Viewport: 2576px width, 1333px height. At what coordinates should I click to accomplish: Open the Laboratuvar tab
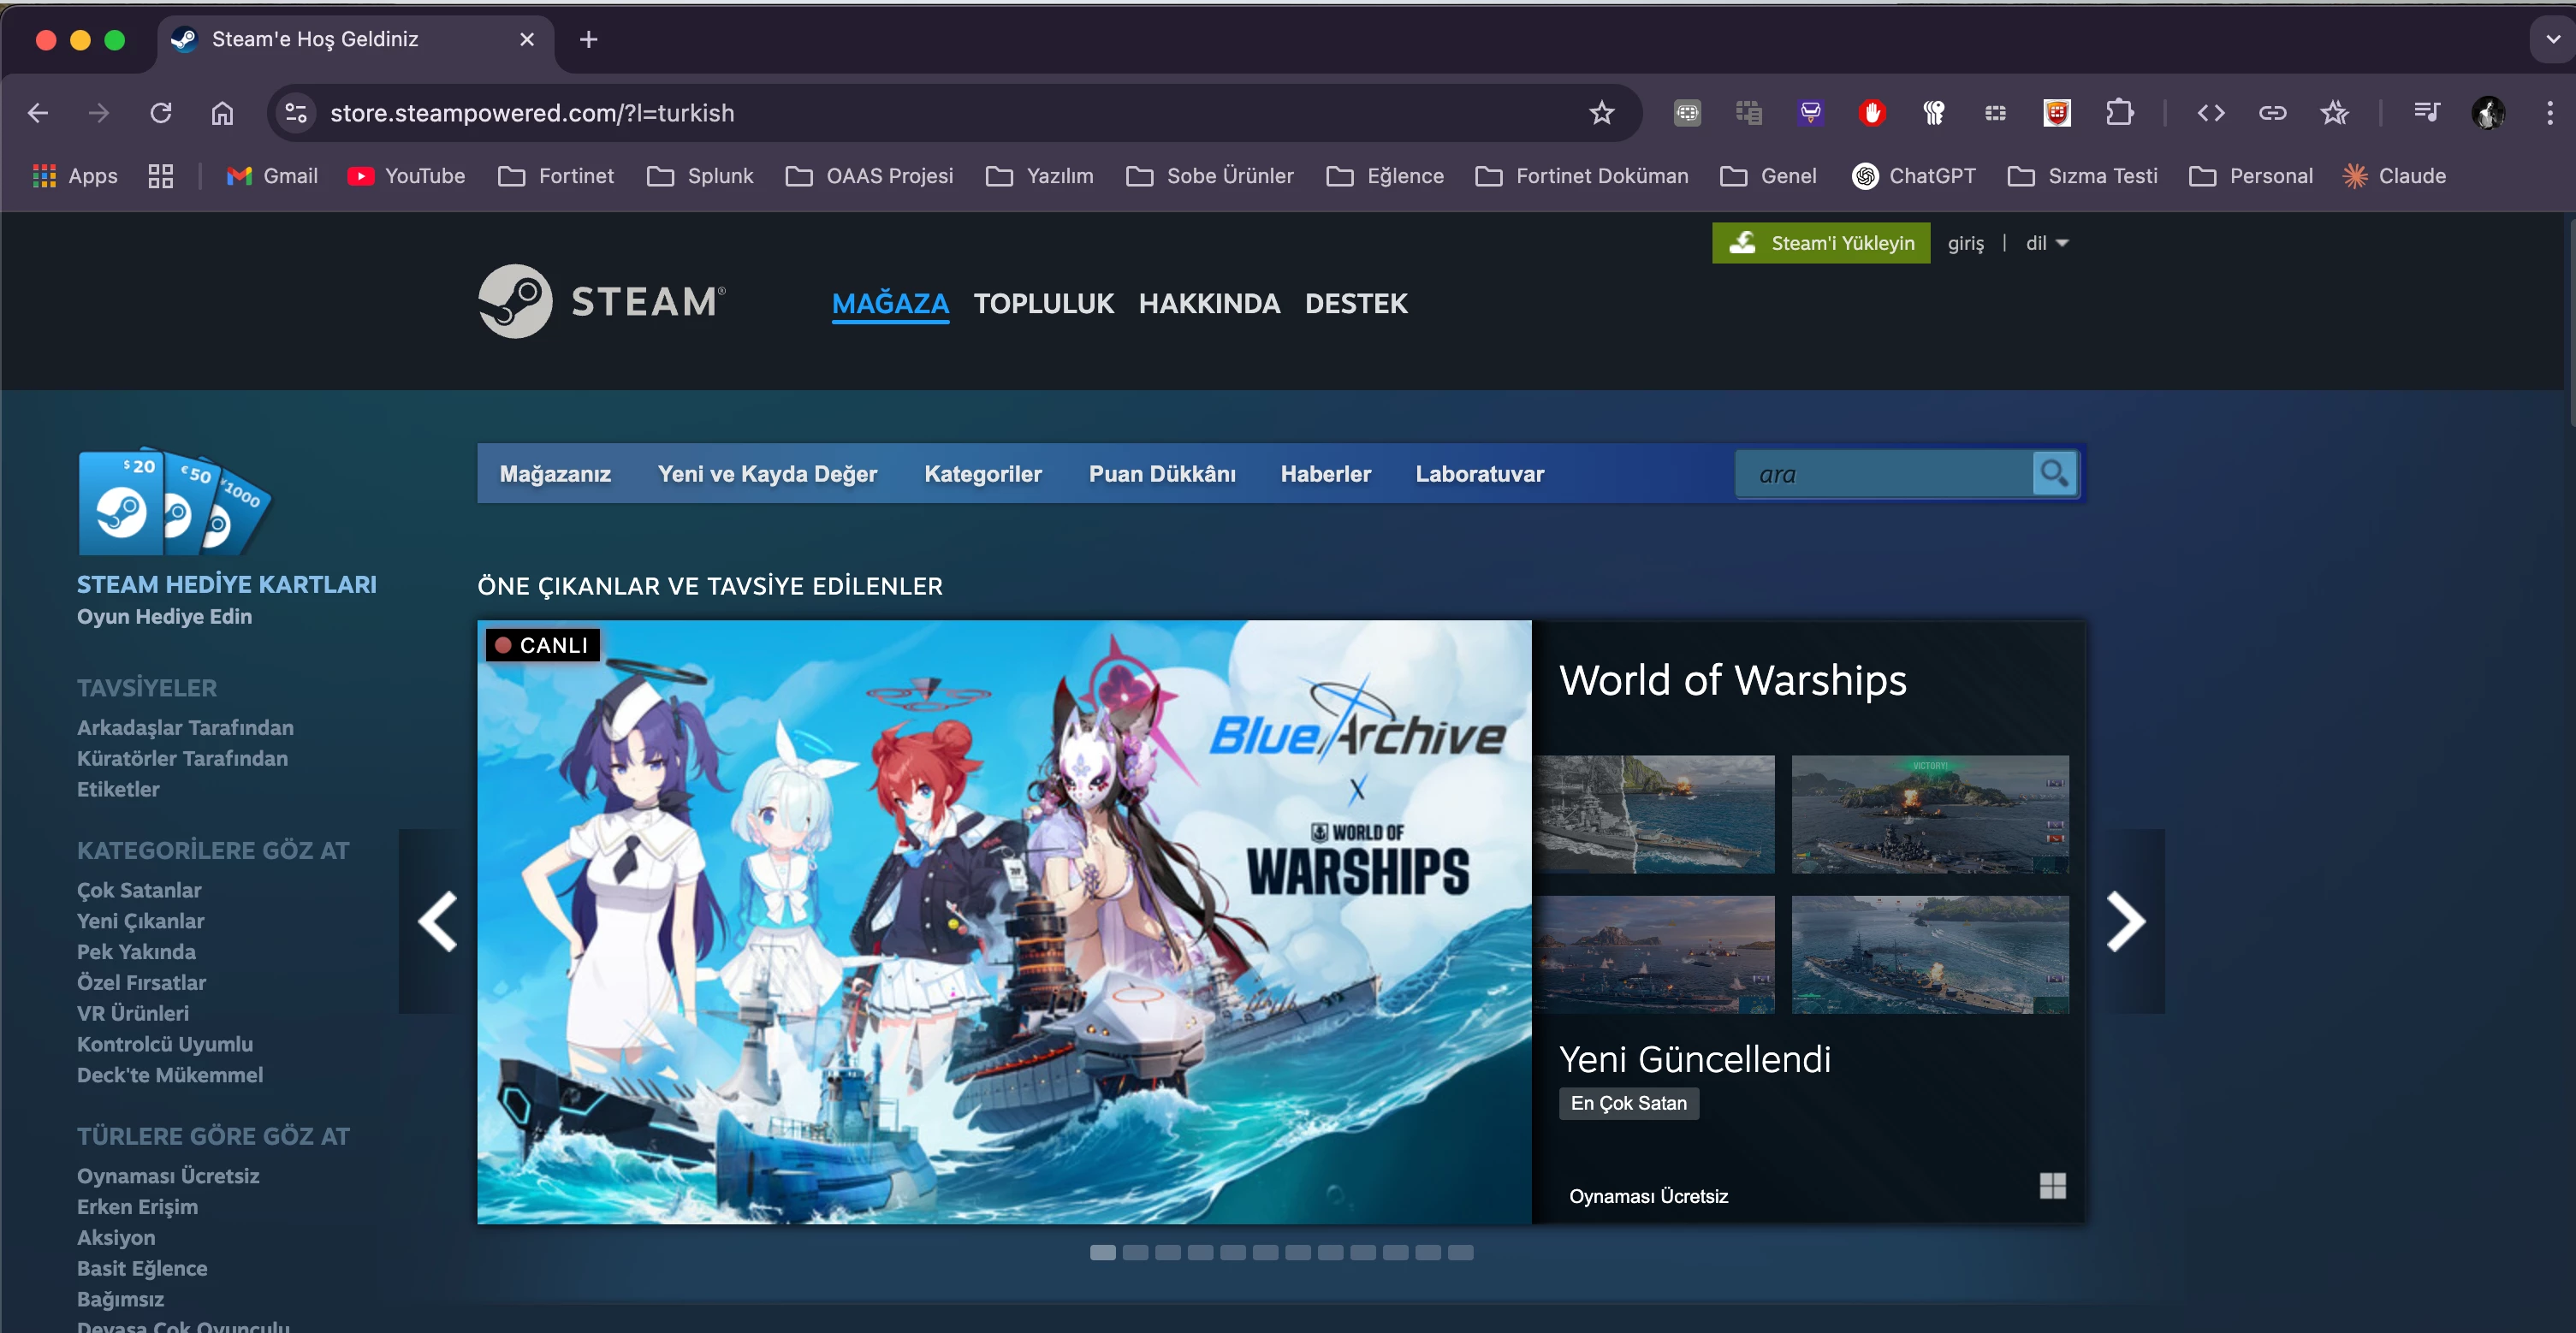click(x=1479, y=474)
